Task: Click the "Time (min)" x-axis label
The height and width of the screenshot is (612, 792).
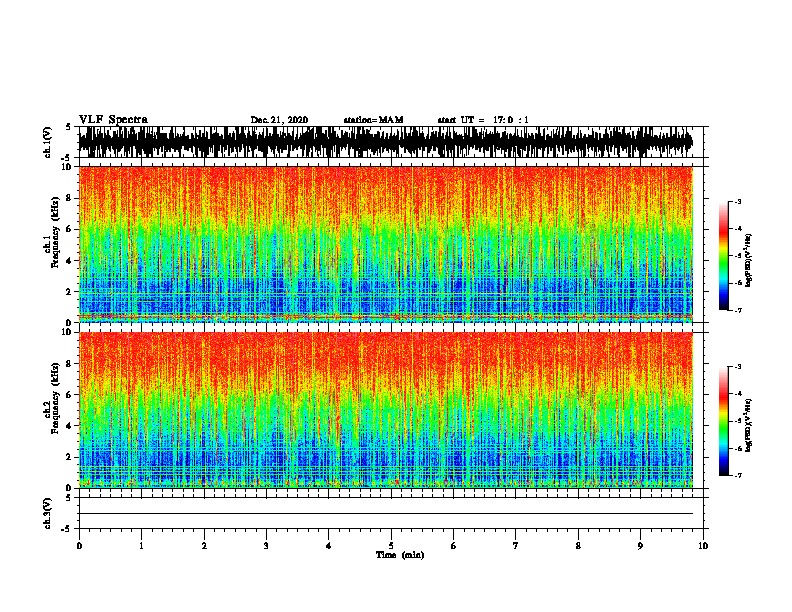Action: pos(400,555)
